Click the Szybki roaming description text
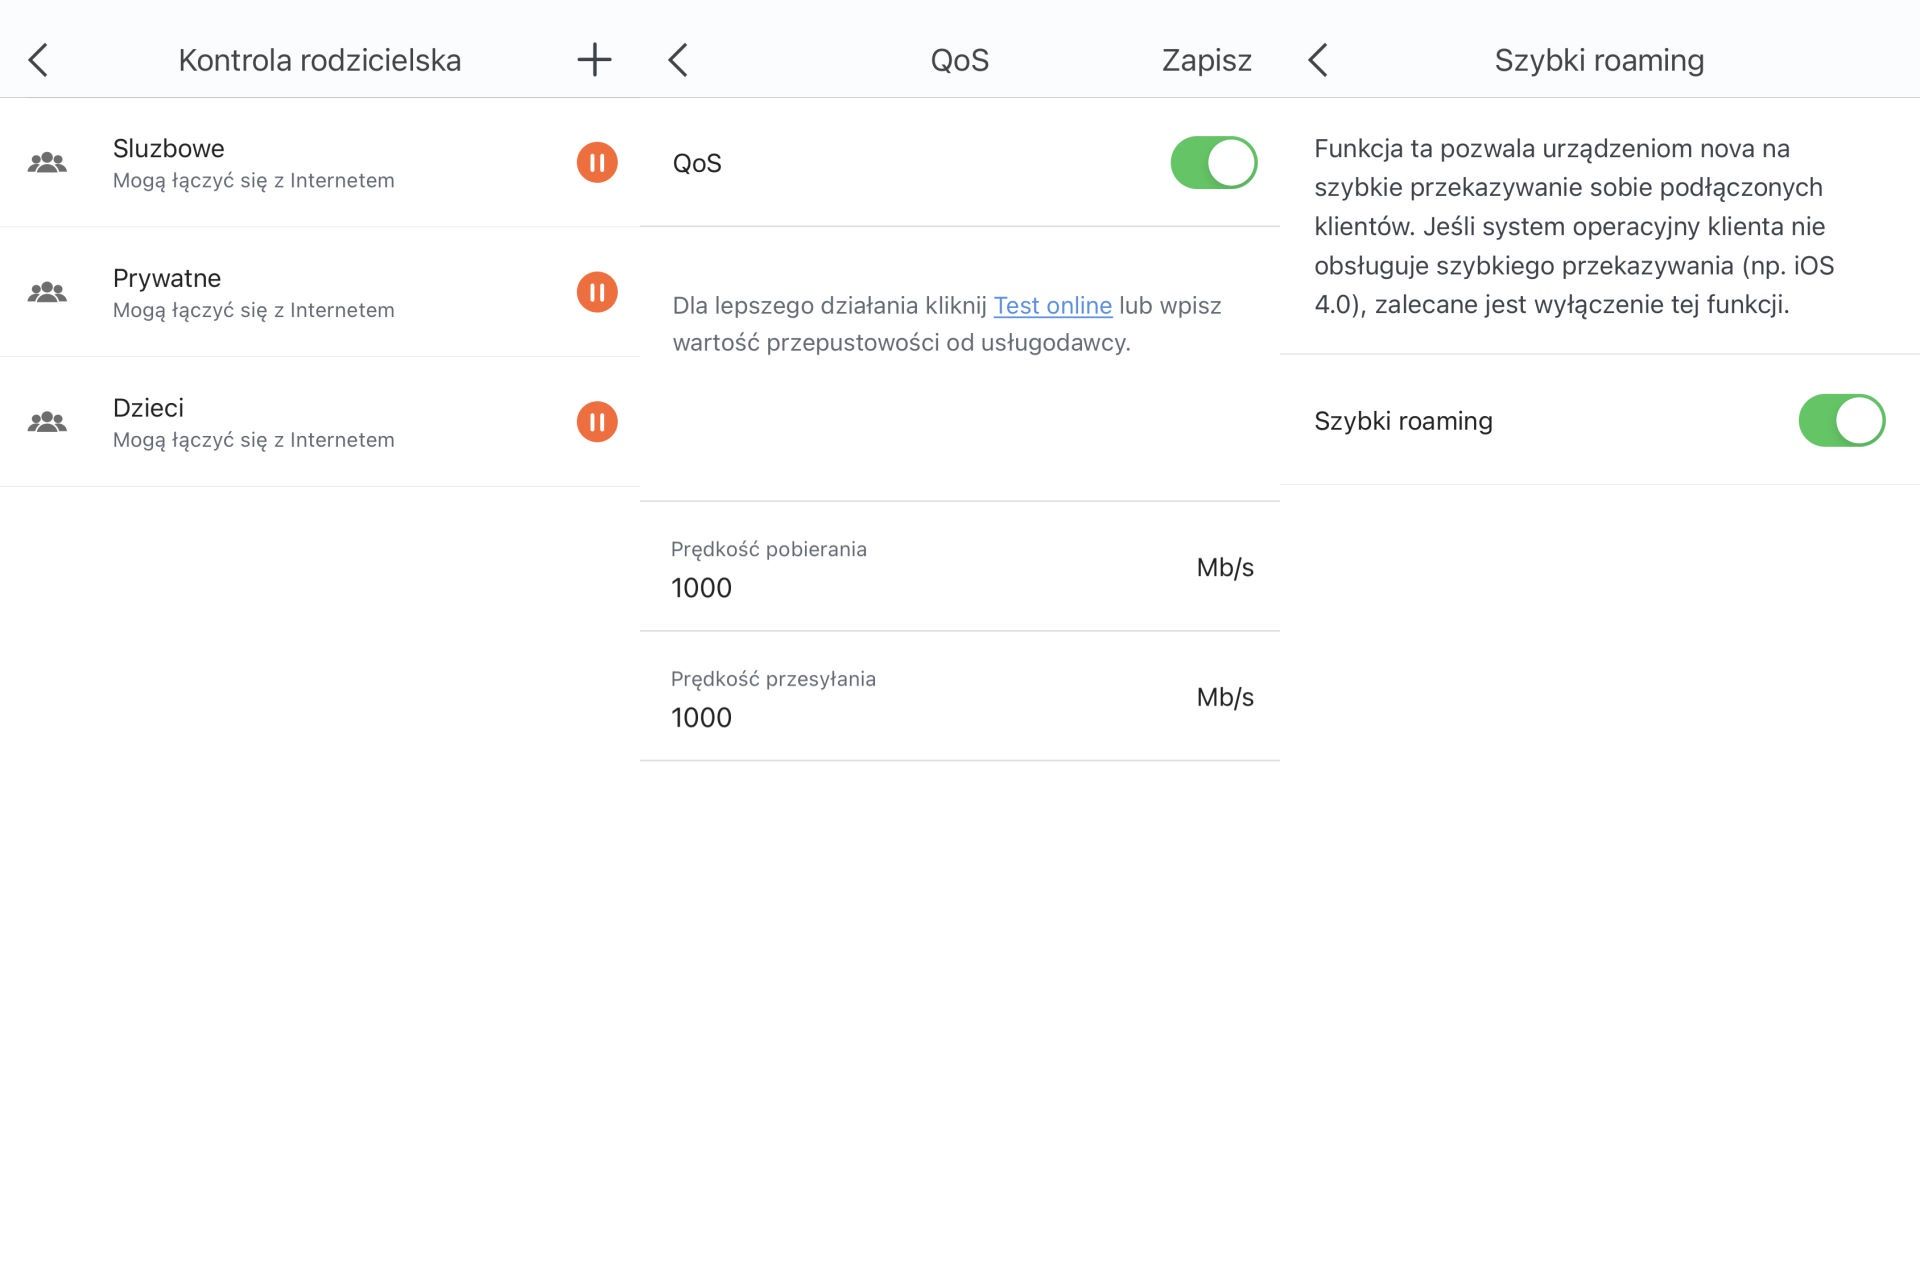This screenshot has height=1280, width=1920. (1574, 226)
